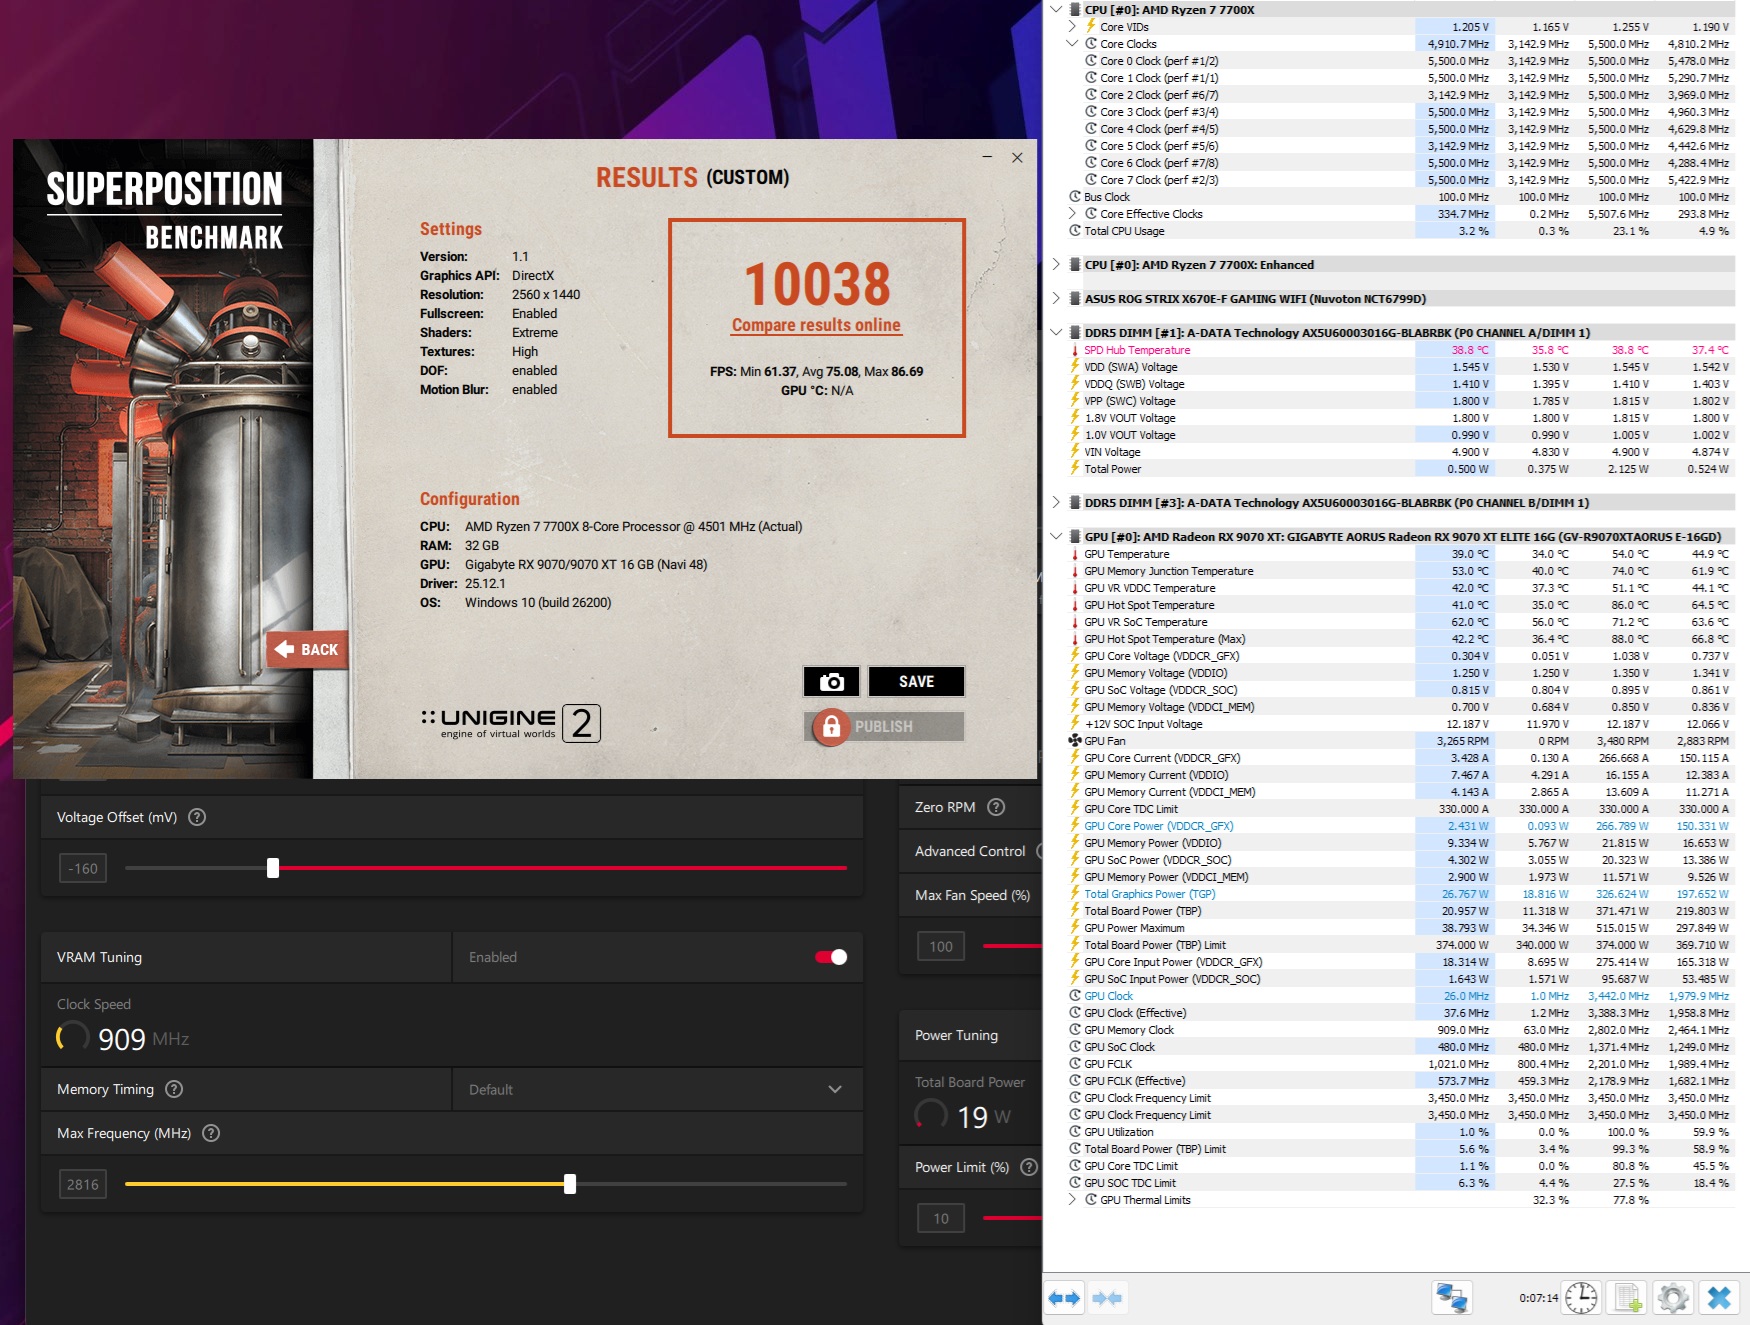Click HWiNFO collapse-columns inward arrows icon

point(1107,1298)
